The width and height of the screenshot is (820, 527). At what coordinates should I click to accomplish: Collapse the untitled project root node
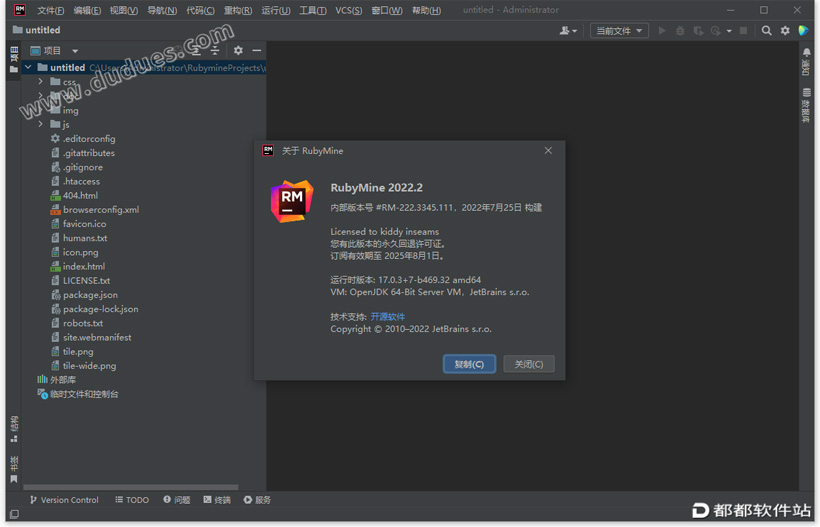(x=28, y=67)
